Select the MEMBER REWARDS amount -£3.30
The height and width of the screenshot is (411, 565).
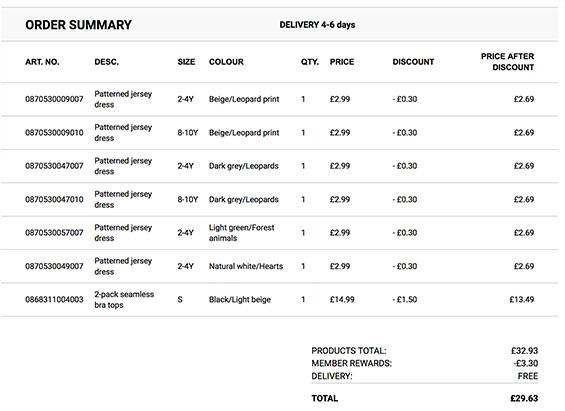(526, 363)
